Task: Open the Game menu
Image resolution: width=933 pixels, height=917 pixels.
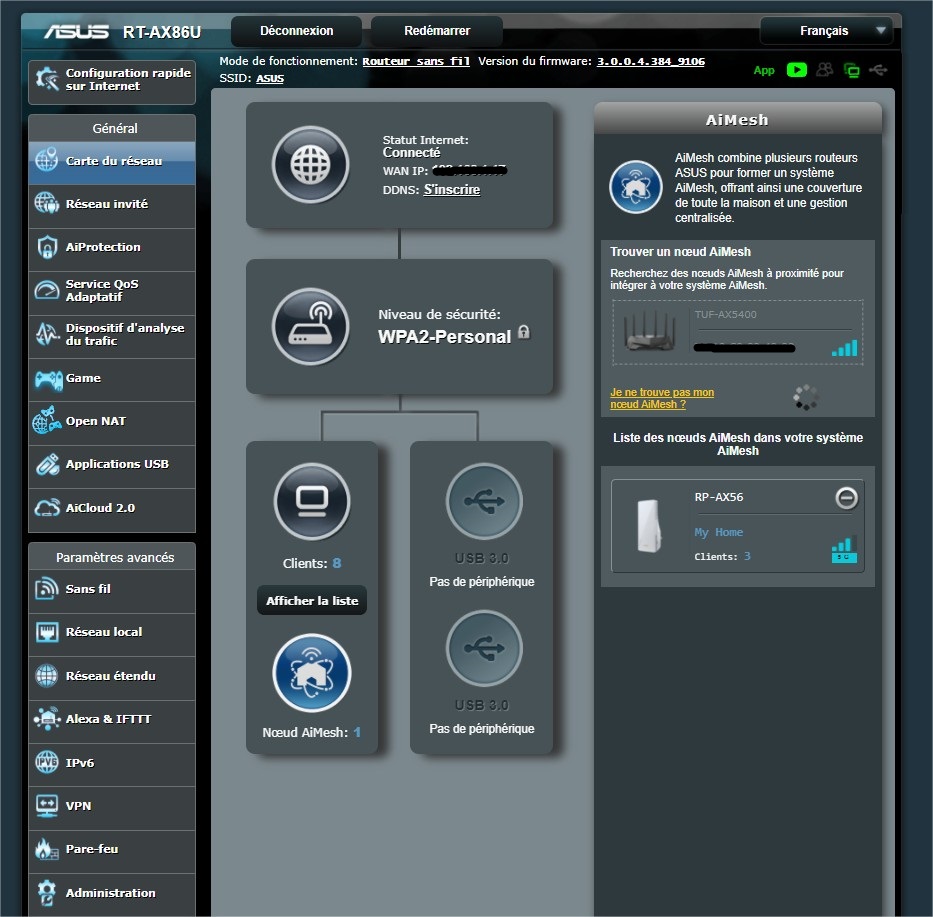Action: pyautogui.click(x=112, y=379)
